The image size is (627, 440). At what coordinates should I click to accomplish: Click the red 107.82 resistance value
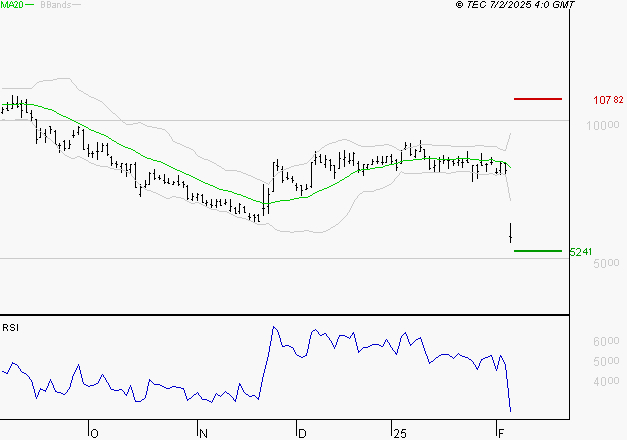click(608, 100)
